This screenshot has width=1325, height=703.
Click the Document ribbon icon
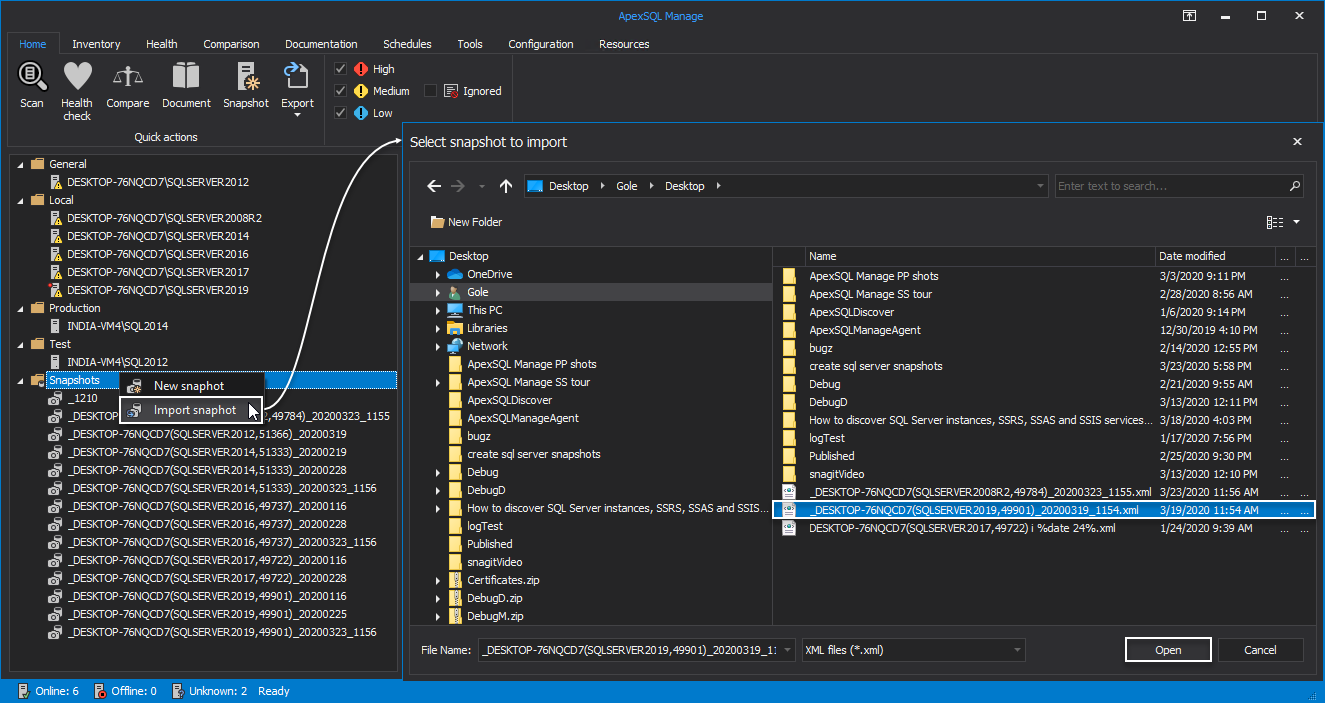[x=186, y=85]
